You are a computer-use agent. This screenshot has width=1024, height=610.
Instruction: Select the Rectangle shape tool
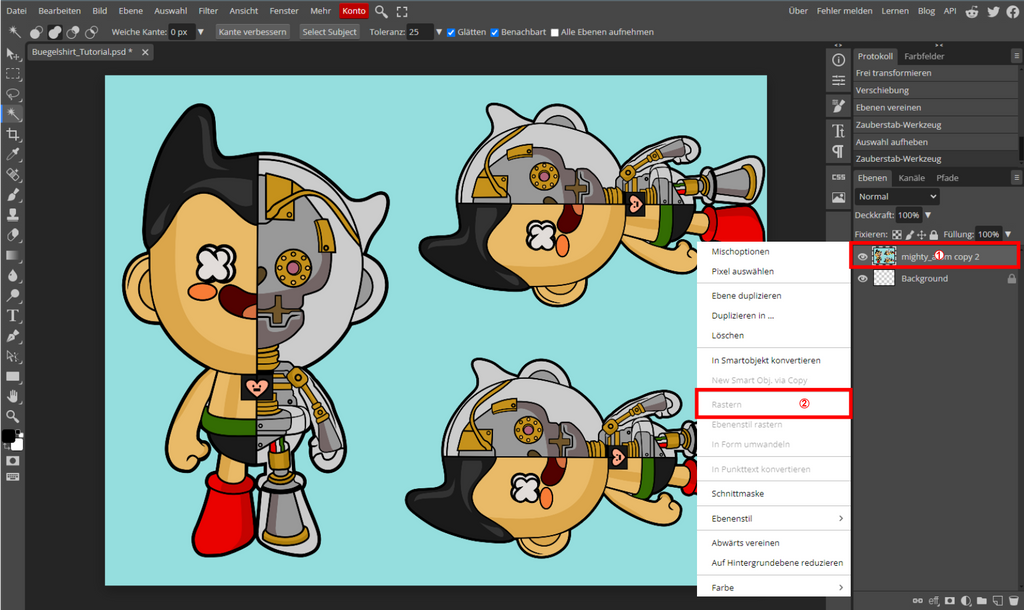point(12,376)
